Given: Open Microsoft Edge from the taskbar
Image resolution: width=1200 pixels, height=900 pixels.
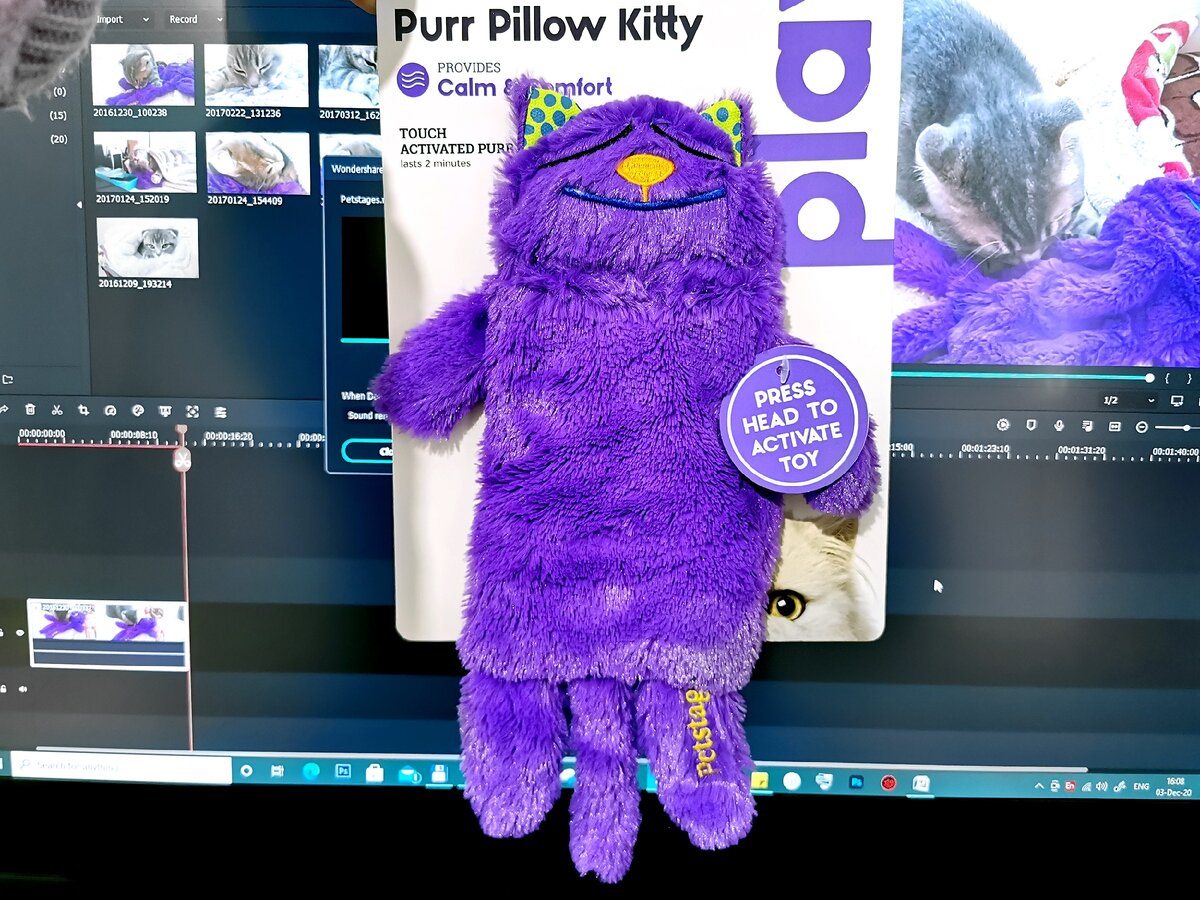Looking at the screenshot, I should click(310, 772).
